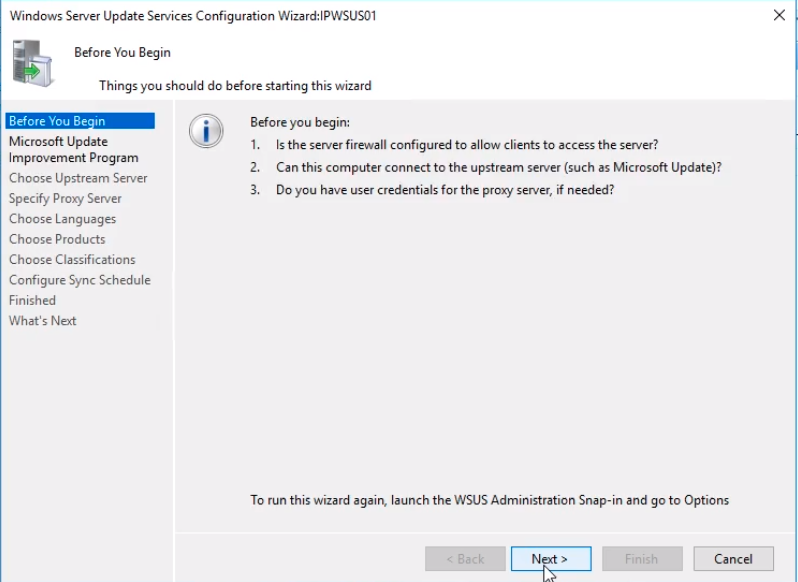Select the What's Next step
The width and height of the screenshot is (798, 582).
pos(42,320)
